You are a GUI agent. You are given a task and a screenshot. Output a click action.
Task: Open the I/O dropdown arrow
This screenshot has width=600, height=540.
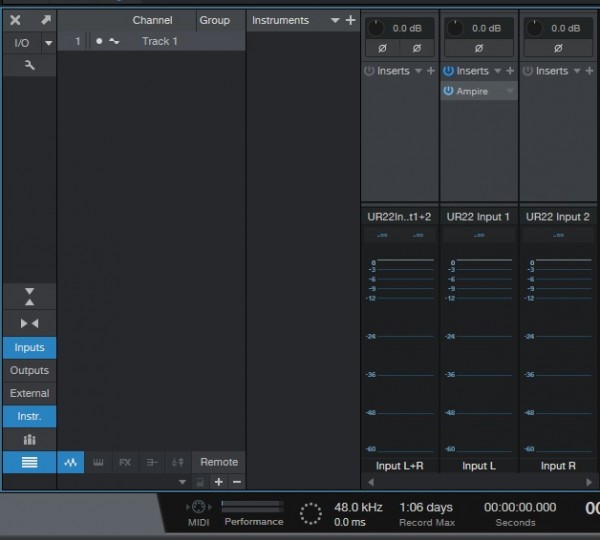pos(48,43)
